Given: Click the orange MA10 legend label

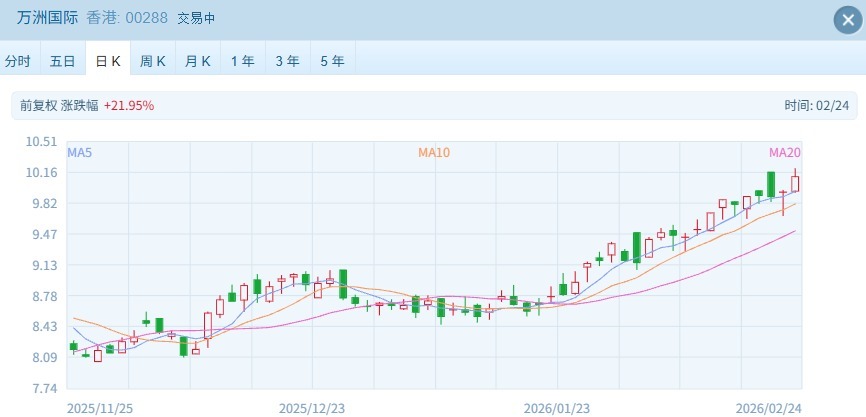Looking at the screenshot, I should click(434, 153).
